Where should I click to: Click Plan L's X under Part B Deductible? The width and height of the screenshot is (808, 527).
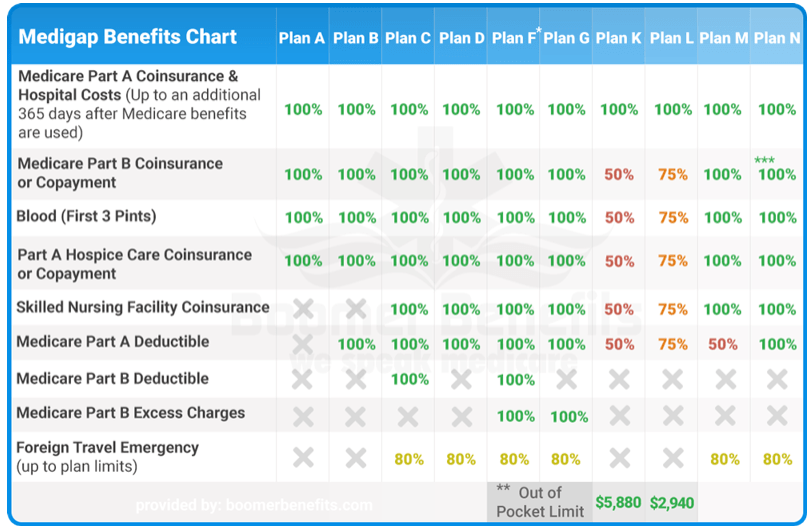[x=673, y=380]
